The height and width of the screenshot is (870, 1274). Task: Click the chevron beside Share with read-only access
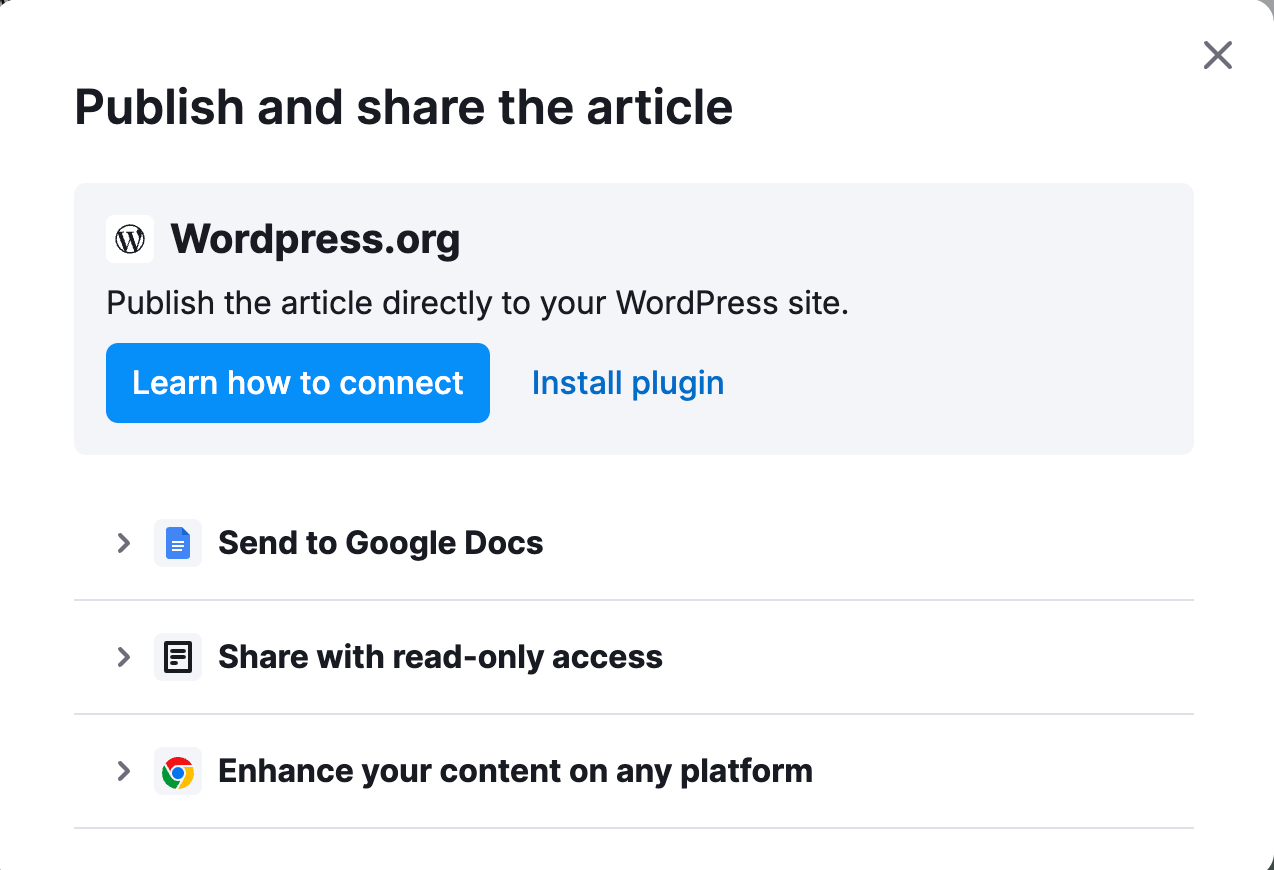pos(123,657)
